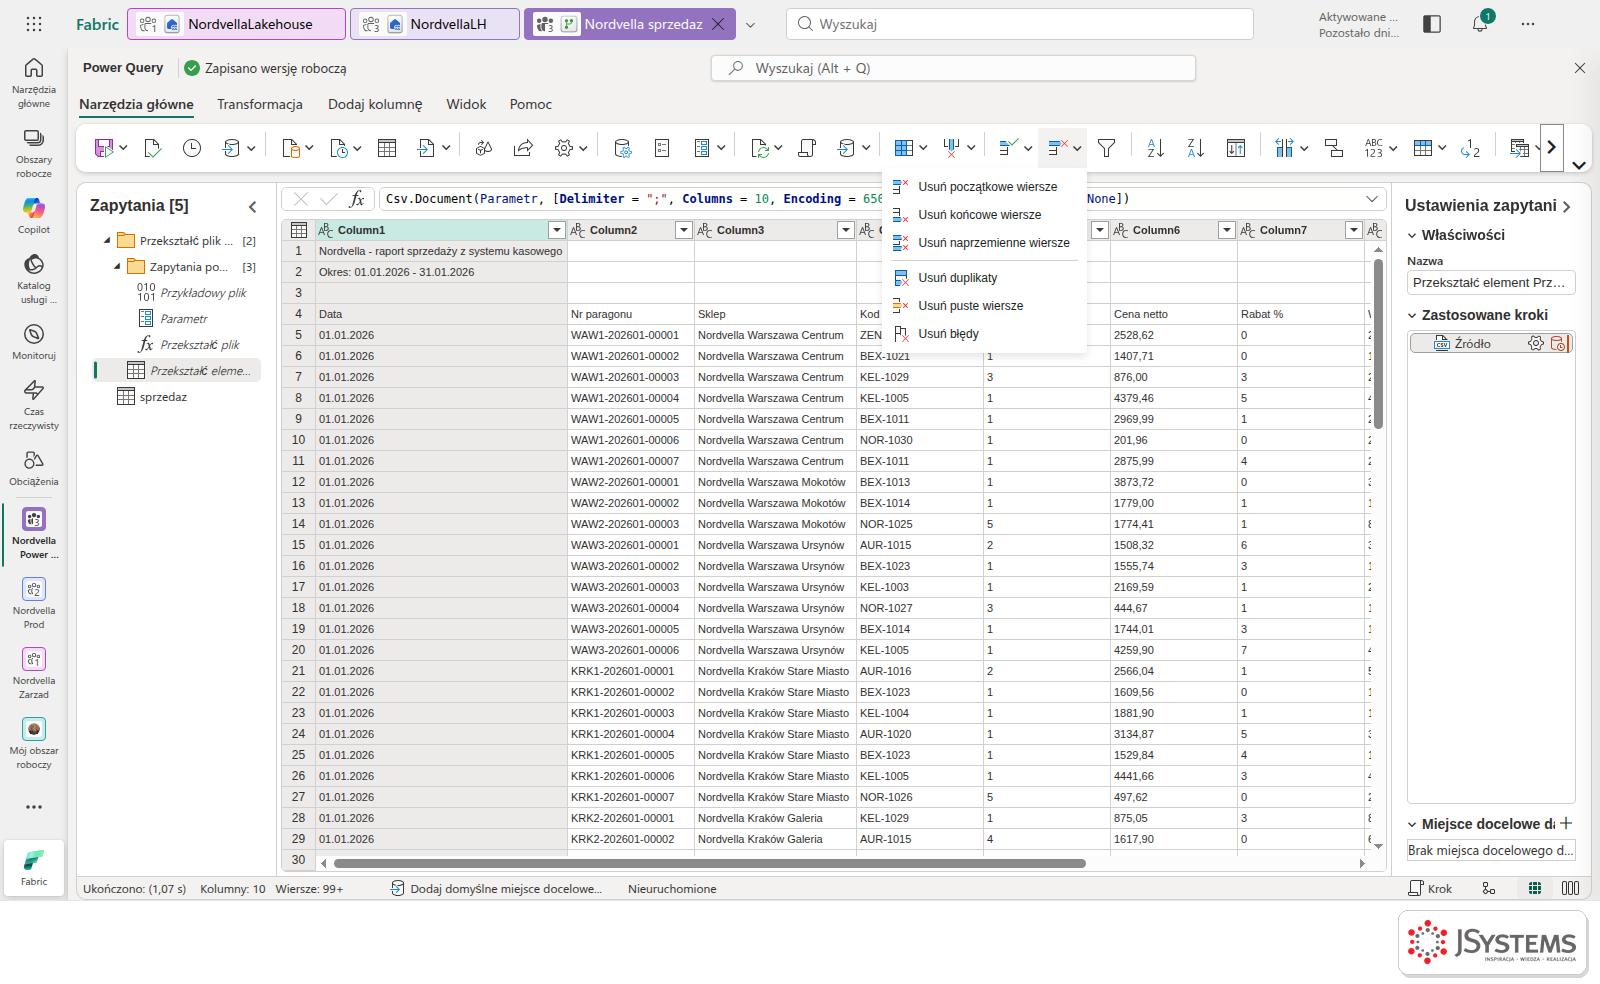Choose Usuń duplikaty from the menu
Viewport: 1600px width, 984px height.
click(957, 278)
